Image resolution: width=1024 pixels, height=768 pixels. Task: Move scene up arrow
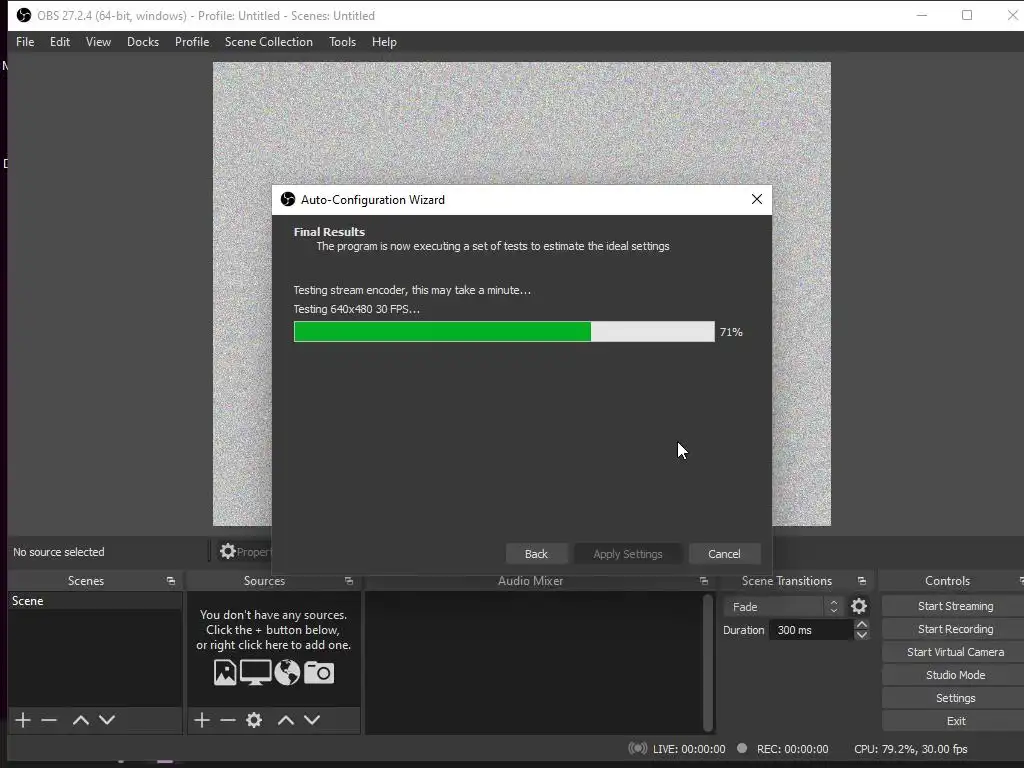[81, 720]
